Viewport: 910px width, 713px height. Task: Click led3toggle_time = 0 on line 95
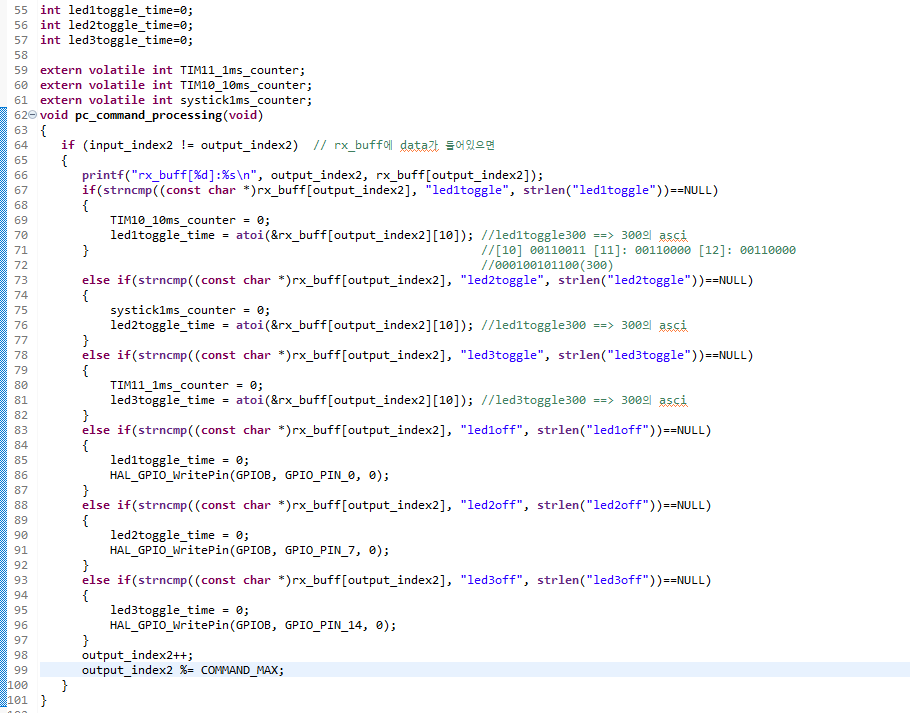pos(179,610)
